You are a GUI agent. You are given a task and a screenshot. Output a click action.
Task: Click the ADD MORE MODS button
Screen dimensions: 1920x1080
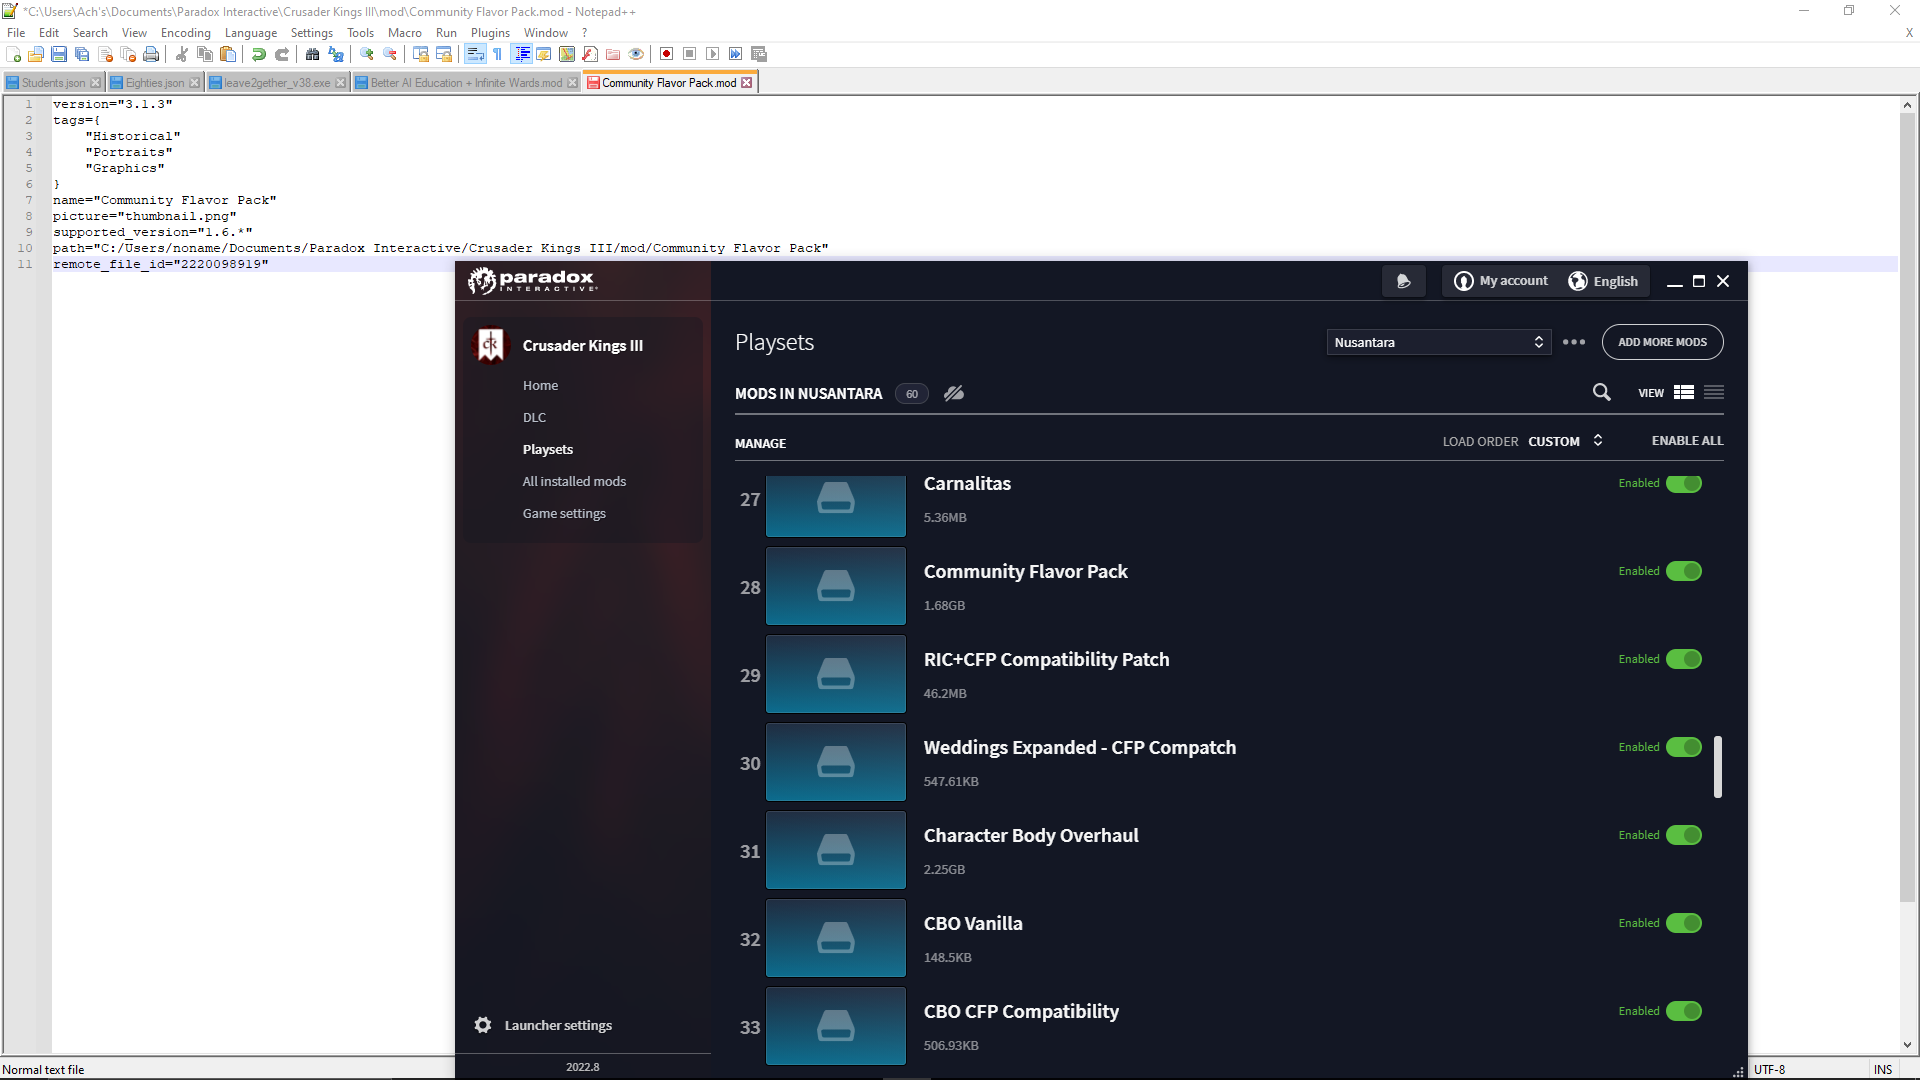point(1663,342)
